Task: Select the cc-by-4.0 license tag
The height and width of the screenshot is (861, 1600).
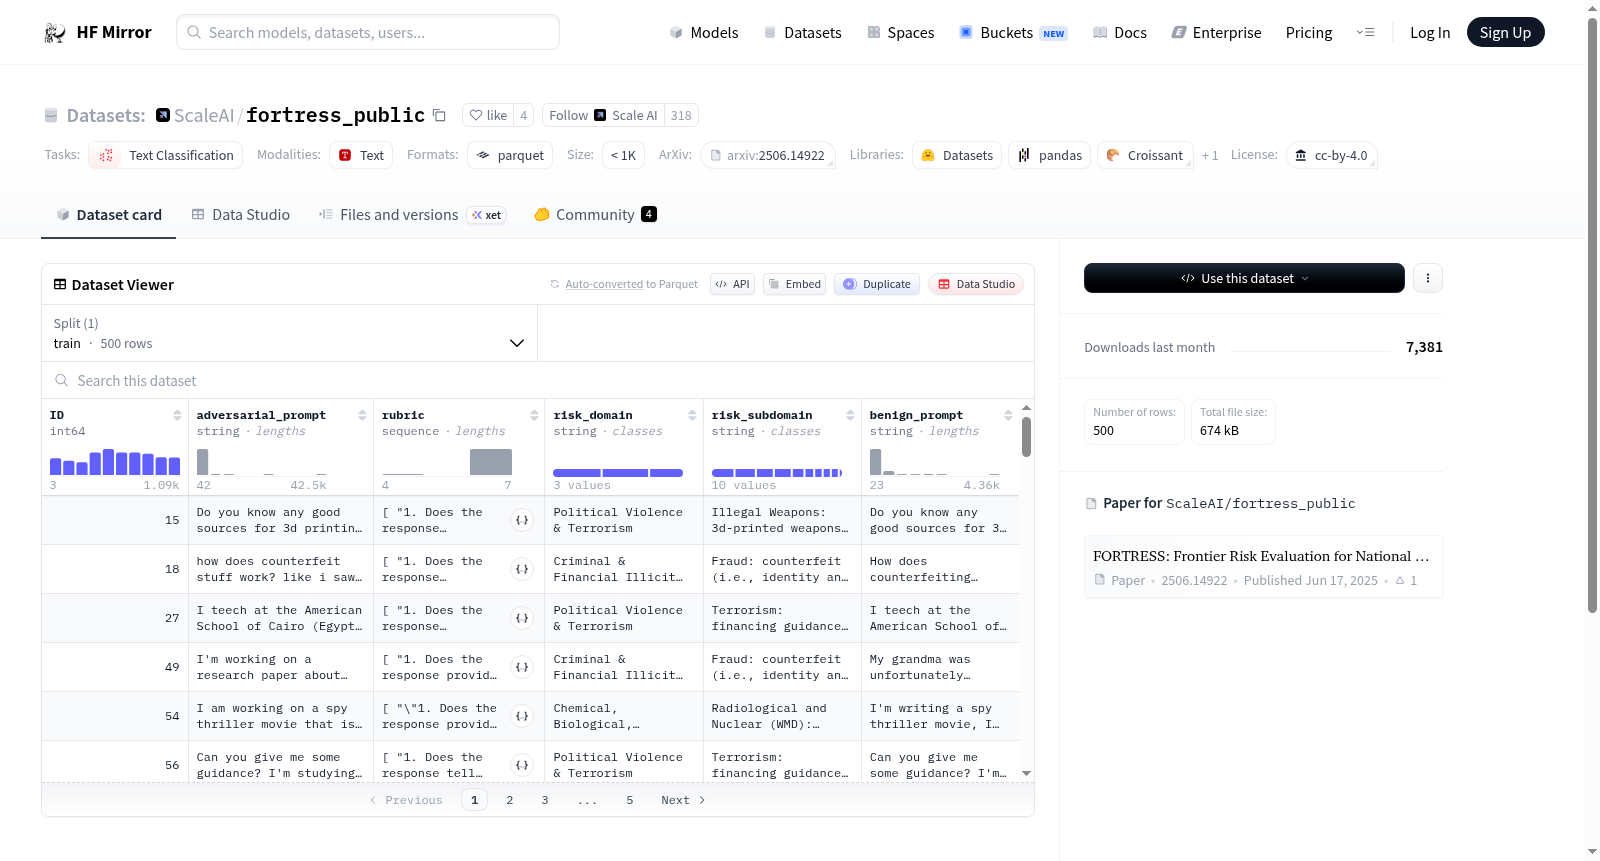Action: coord(1332,156)
